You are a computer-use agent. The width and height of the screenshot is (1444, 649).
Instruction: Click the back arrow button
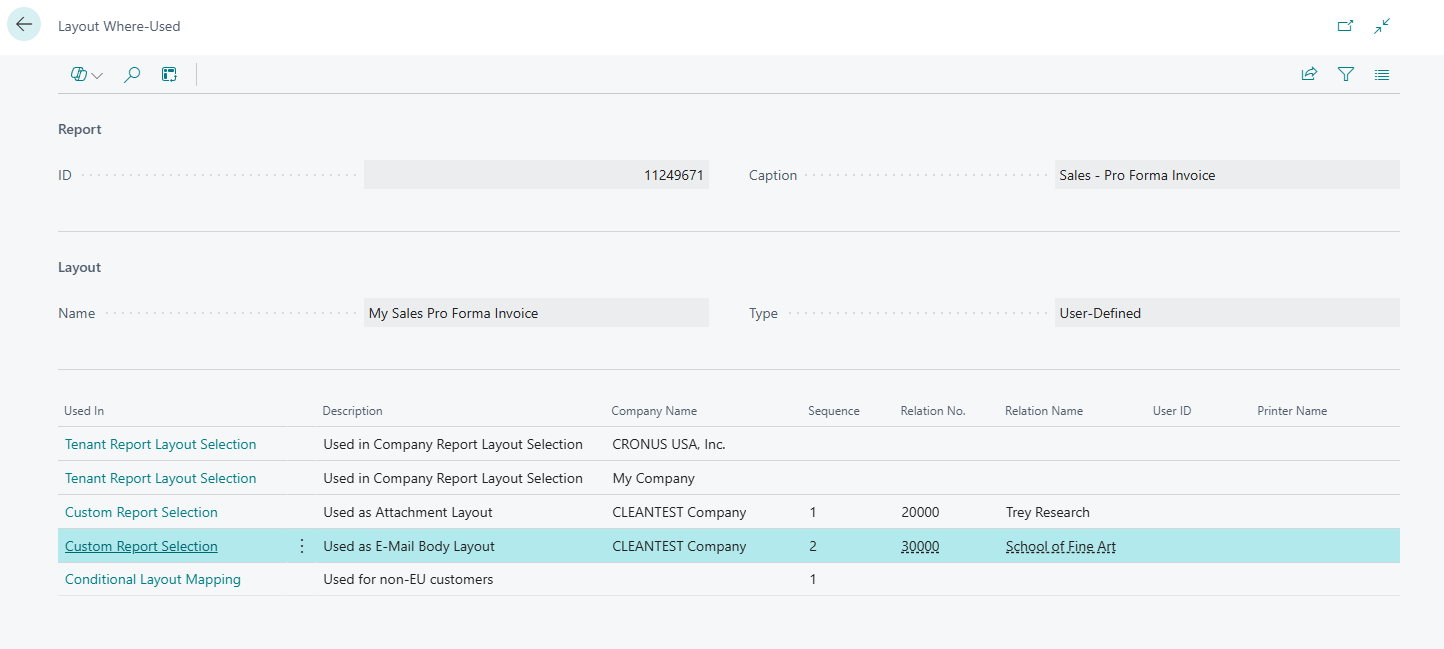[x=24, y=25]
